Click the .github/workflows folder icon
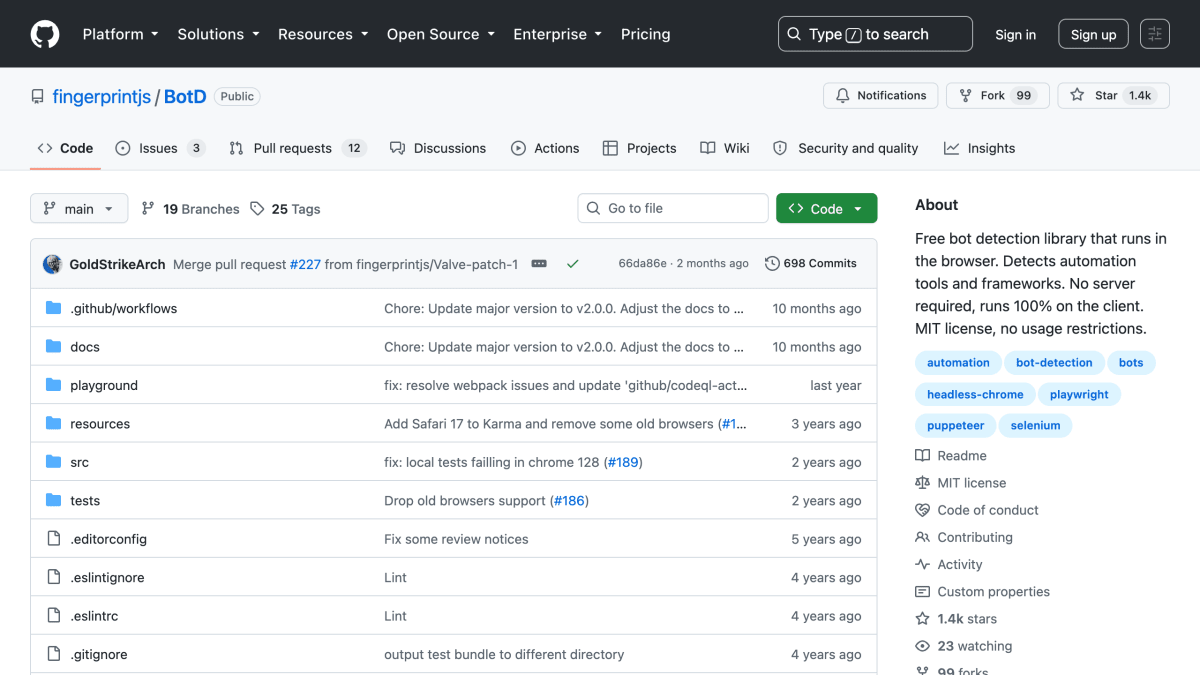The height and width of the screenshot is (675, 1200). coord(54,308)
